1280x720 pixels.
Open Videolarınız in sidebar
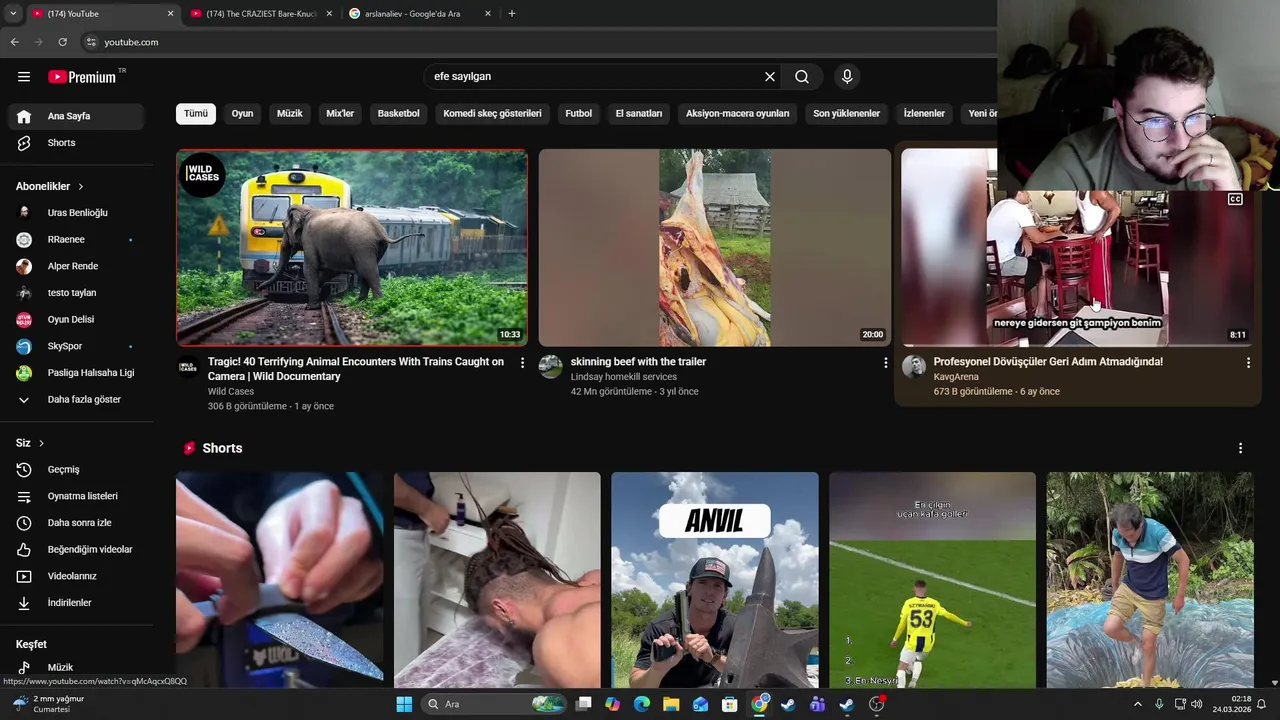pos(76,576)
